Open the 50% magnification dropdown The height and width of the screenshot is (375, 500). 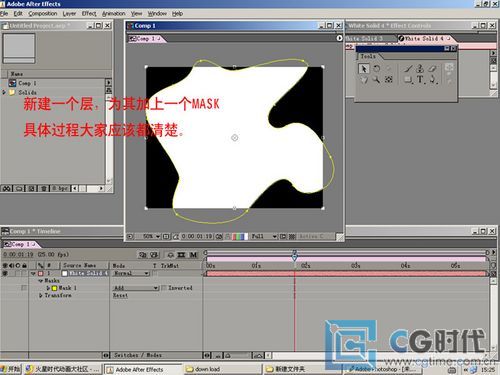coord(151,236)
